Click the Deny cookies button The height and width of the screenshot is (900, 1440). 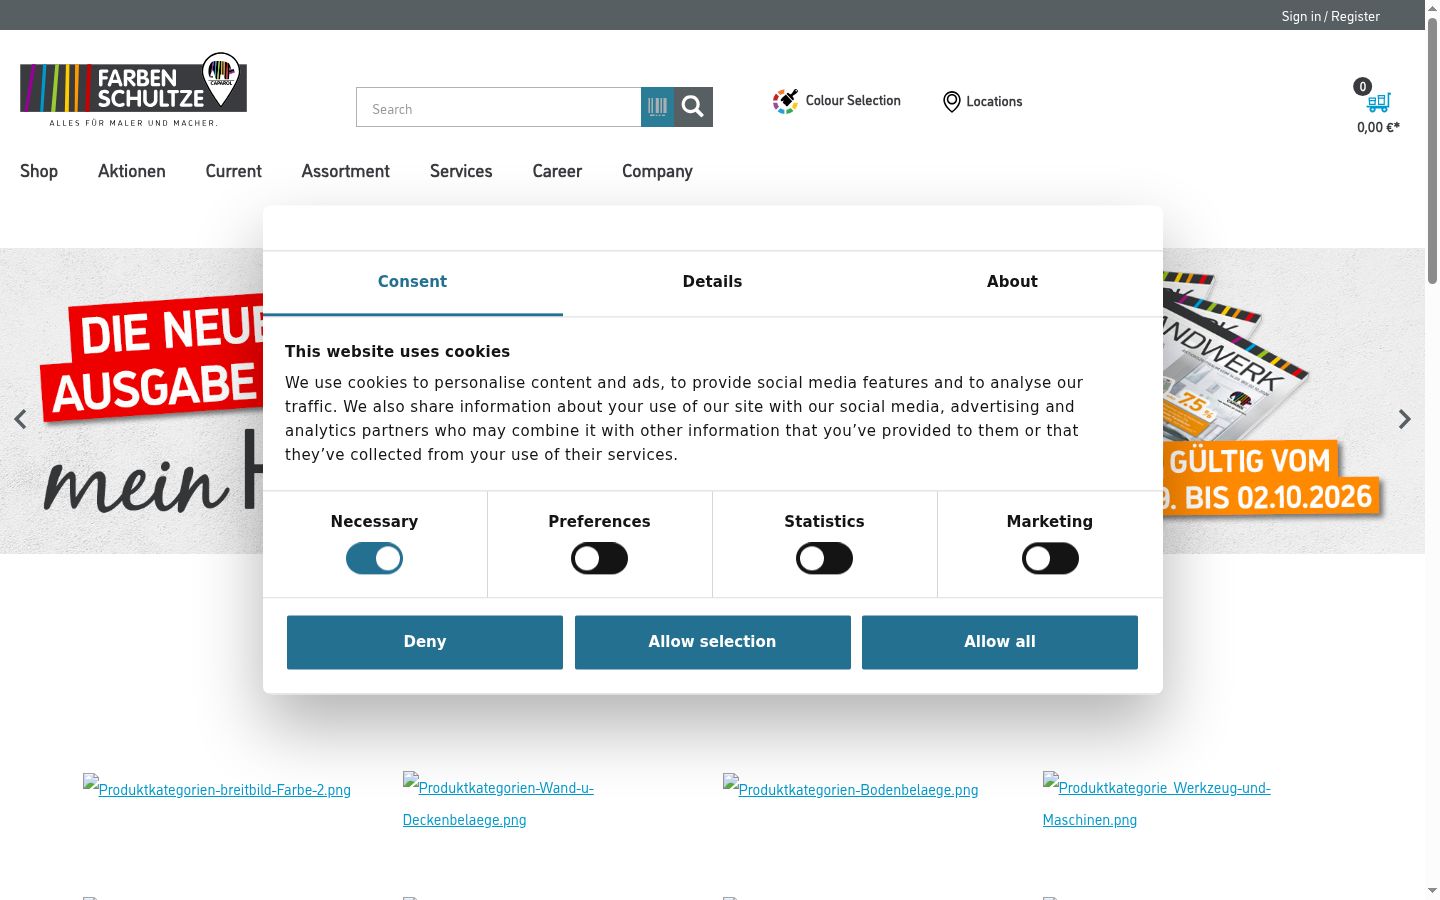pyautogui.click(x=425, y=642)
